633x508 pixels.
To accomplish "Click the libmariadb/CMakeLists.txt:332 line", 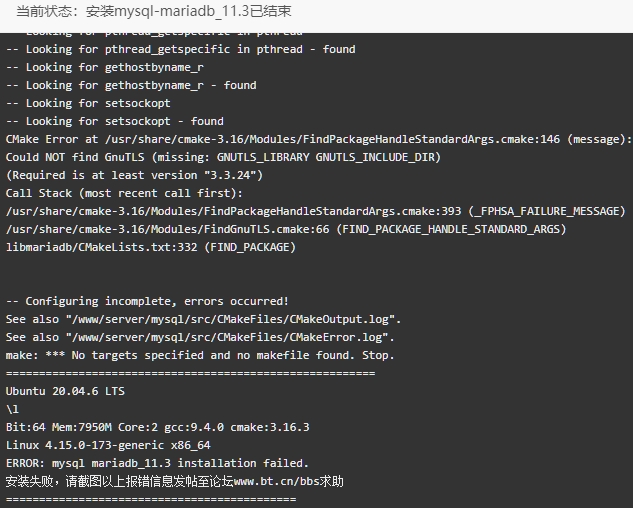I will tap(151, 247).
